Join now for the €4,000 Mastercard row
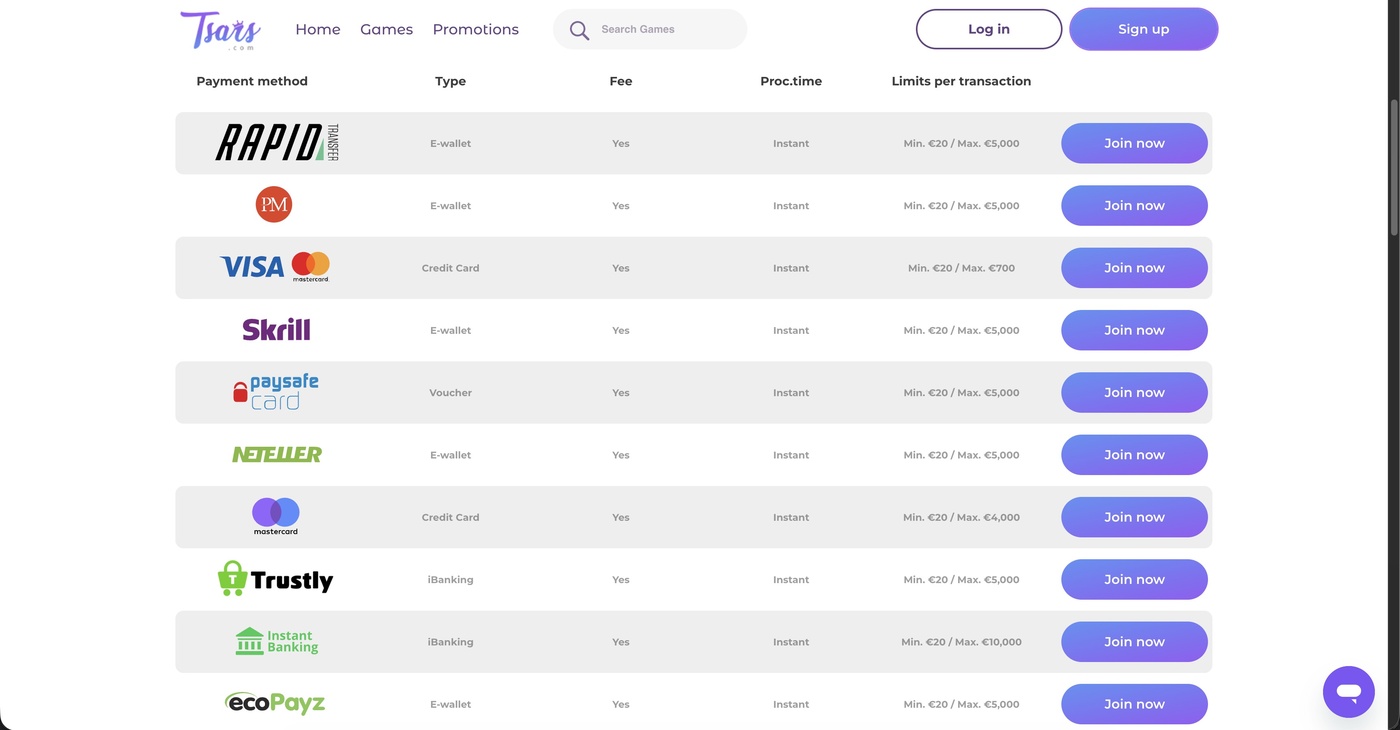The image size is (1400, 730). click(1134, 517)
